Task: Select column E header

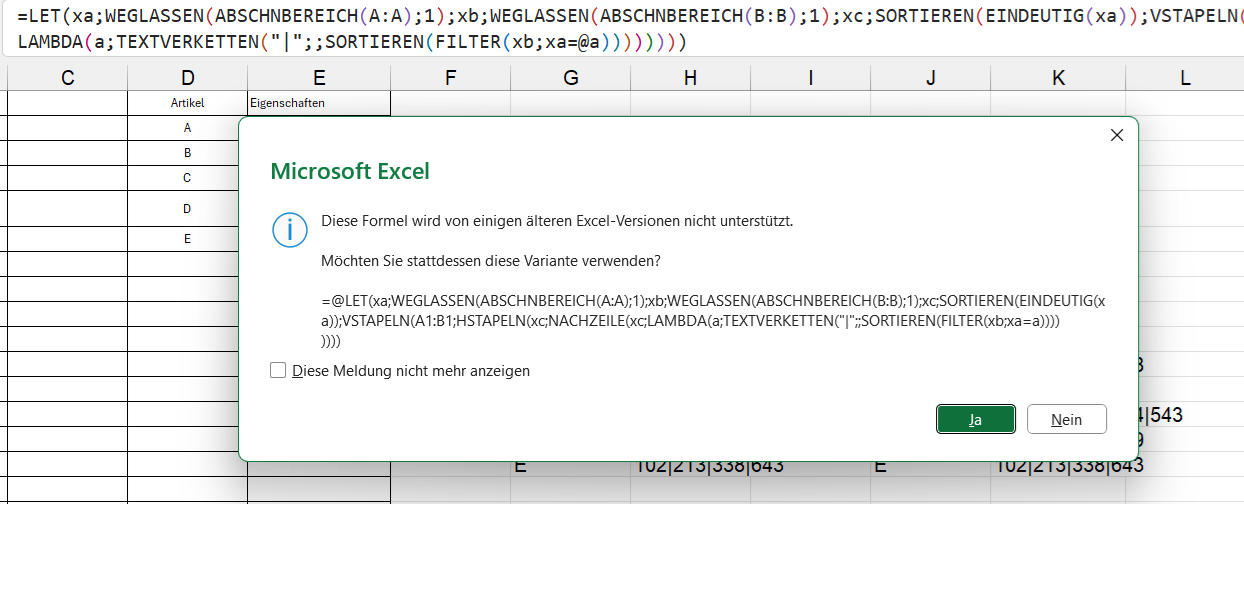Action: pos(319,78)
